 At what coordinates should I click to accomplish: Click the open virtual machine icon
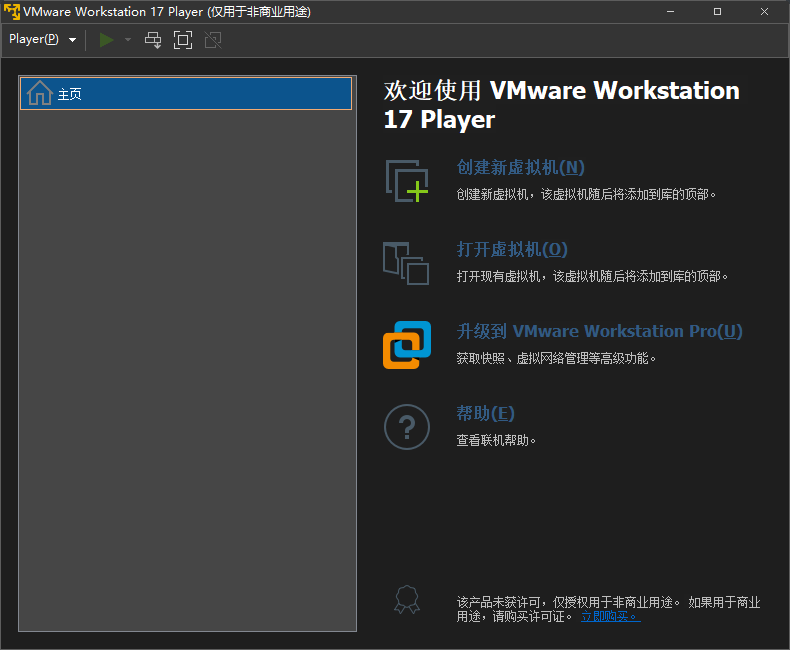[406, 262]
